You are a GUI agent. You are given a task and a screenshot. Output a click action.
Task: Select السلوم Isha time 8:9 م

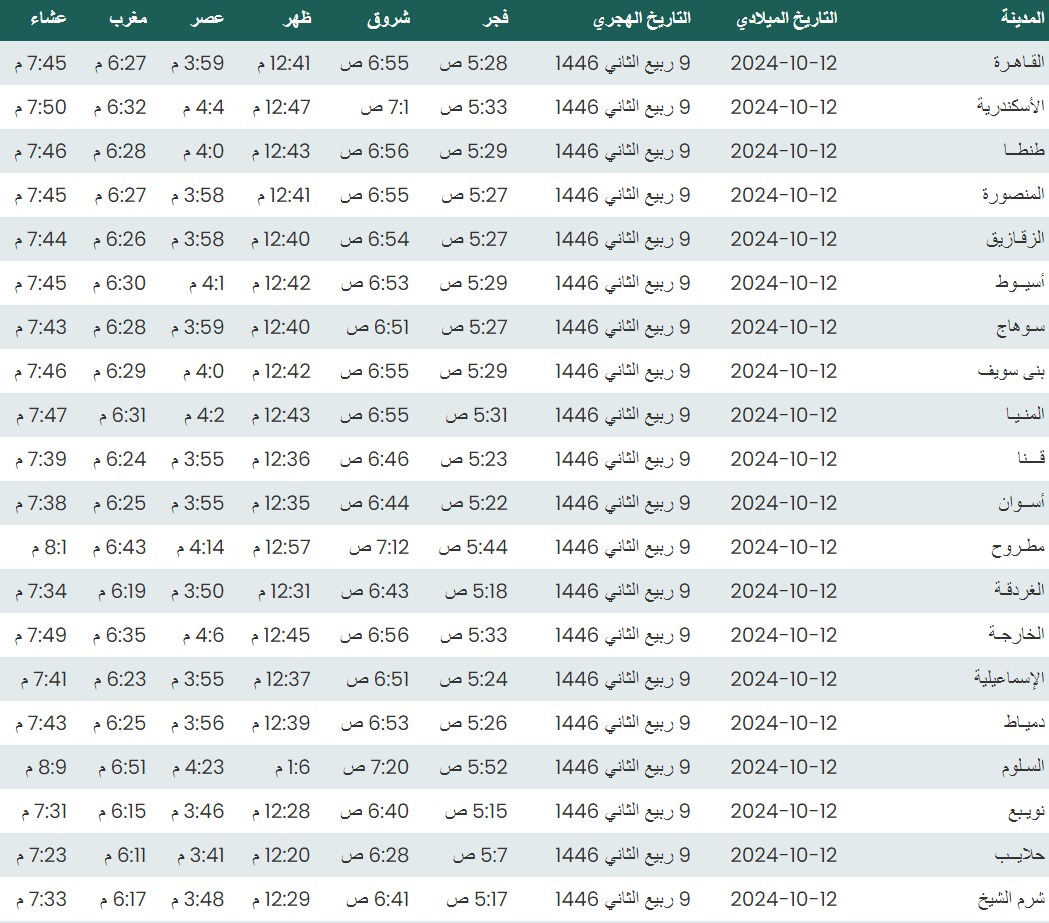pos(41,767)
